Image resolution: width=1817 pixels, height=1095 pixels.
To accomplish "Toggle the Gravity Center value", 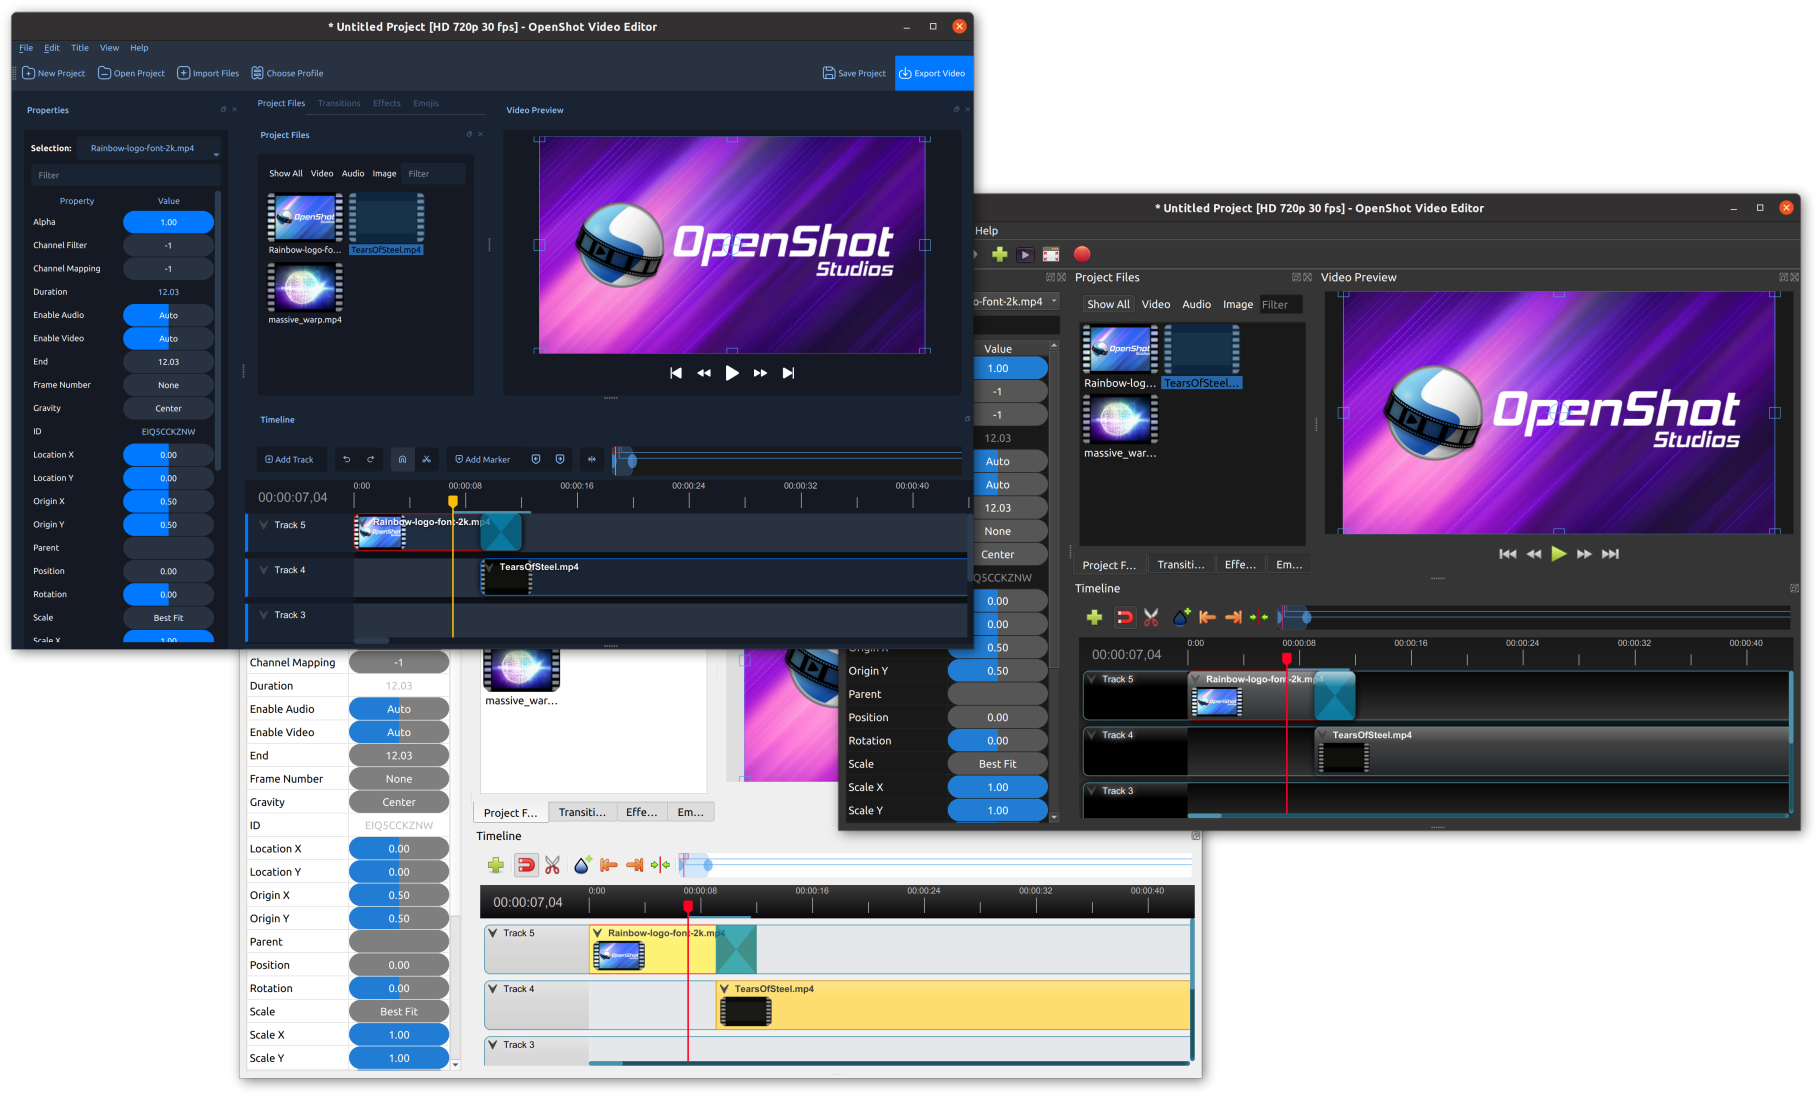I will click(x=168, y=408).
